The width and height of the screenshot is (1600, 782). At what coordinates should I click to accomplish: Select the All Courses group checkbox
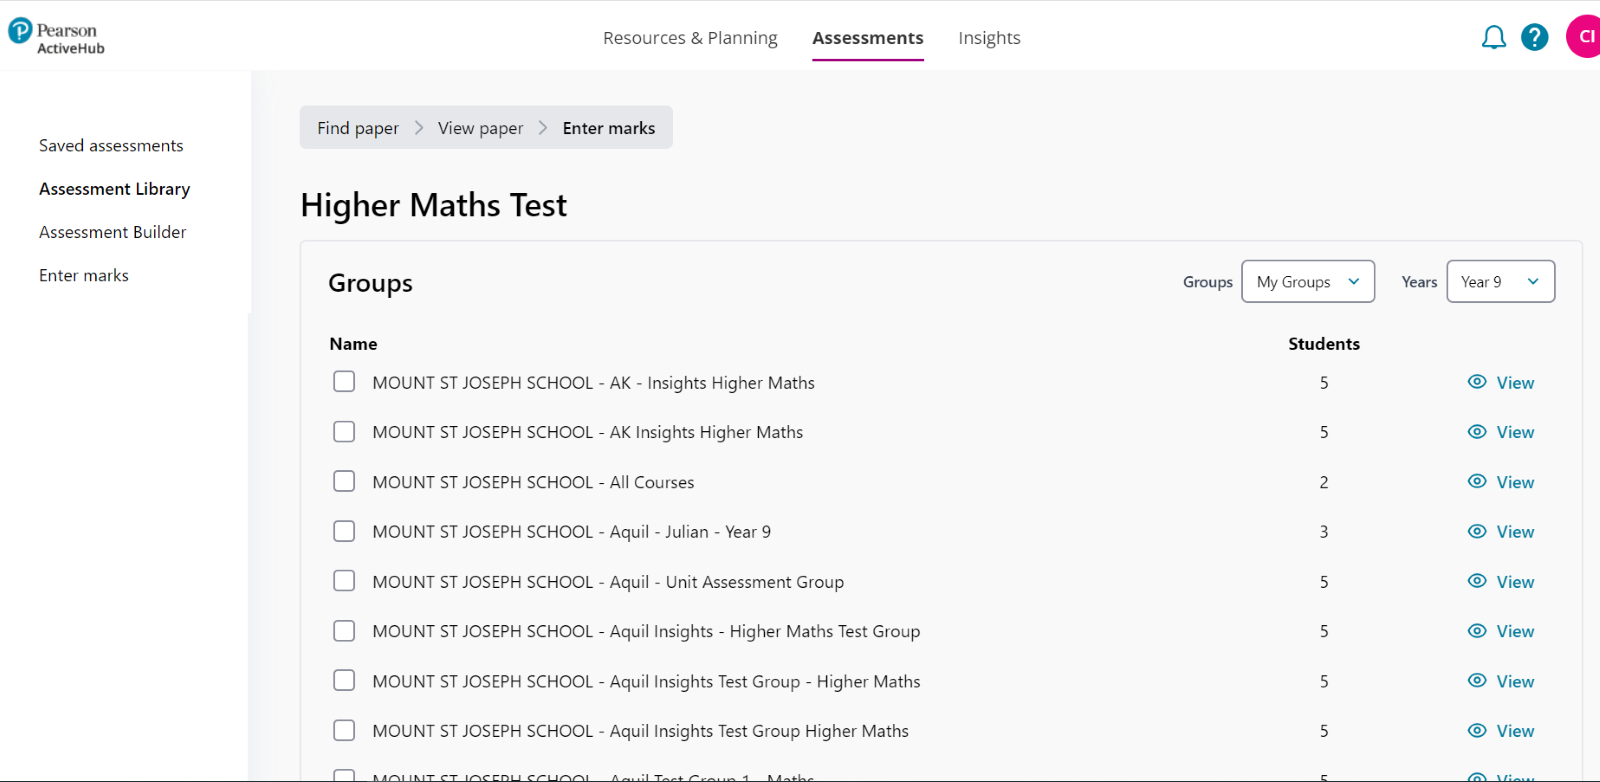(x=344, y=481)
